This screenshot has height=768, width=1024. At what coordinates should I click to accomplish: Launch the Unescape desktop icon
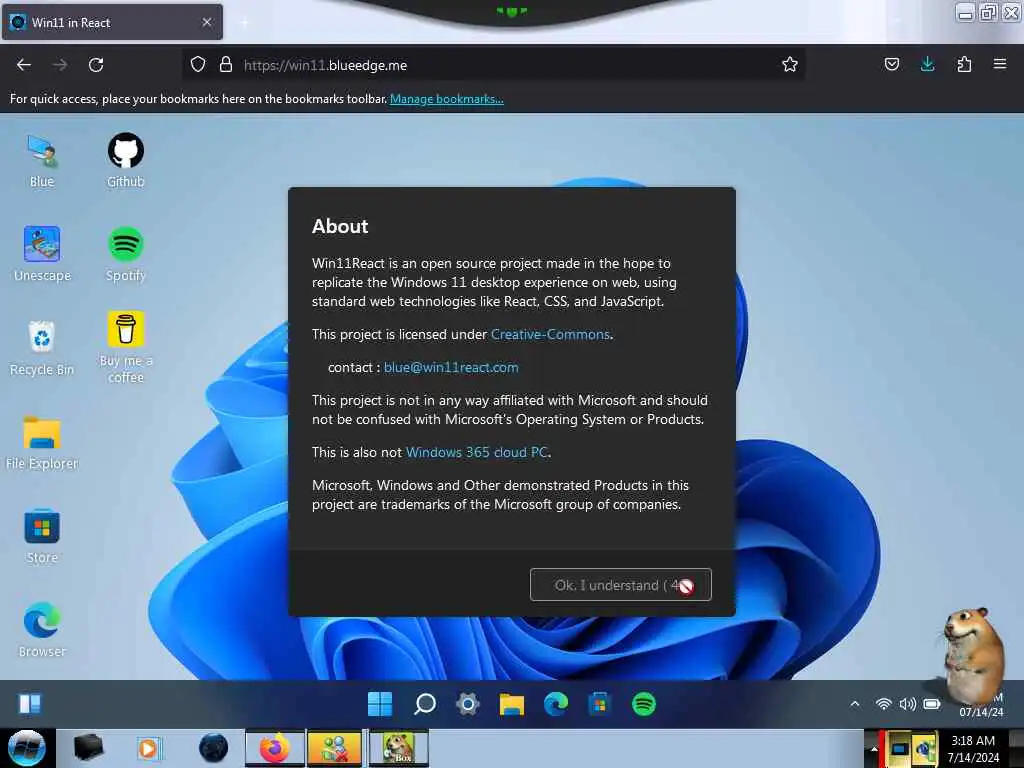tap(42, 253)
